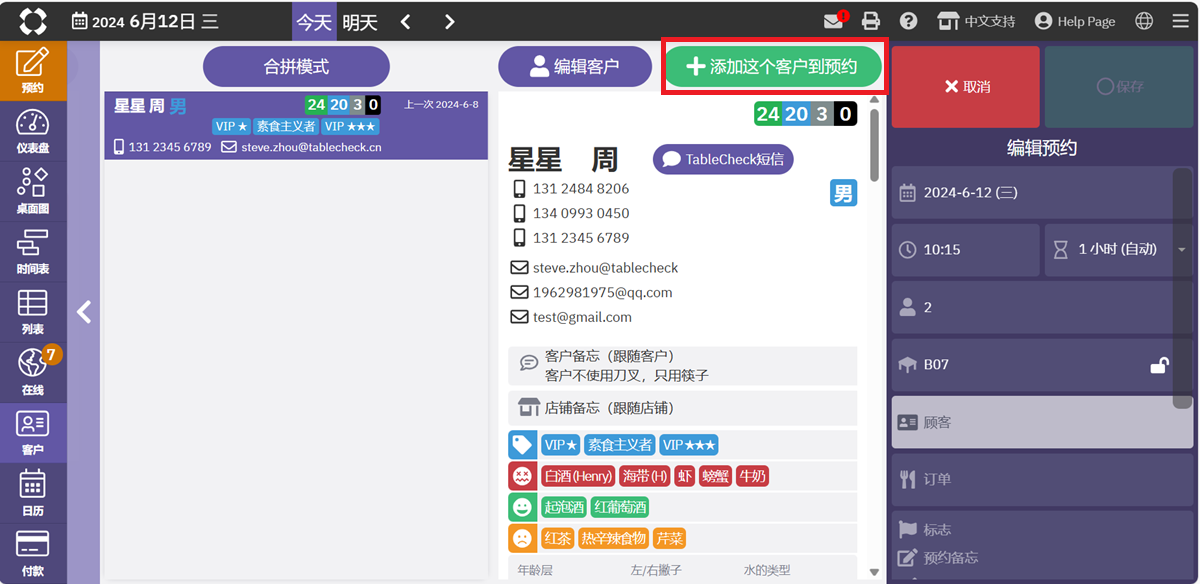
Task: Click the edit panel scrollbar
Action: [x=1183, y=289]
